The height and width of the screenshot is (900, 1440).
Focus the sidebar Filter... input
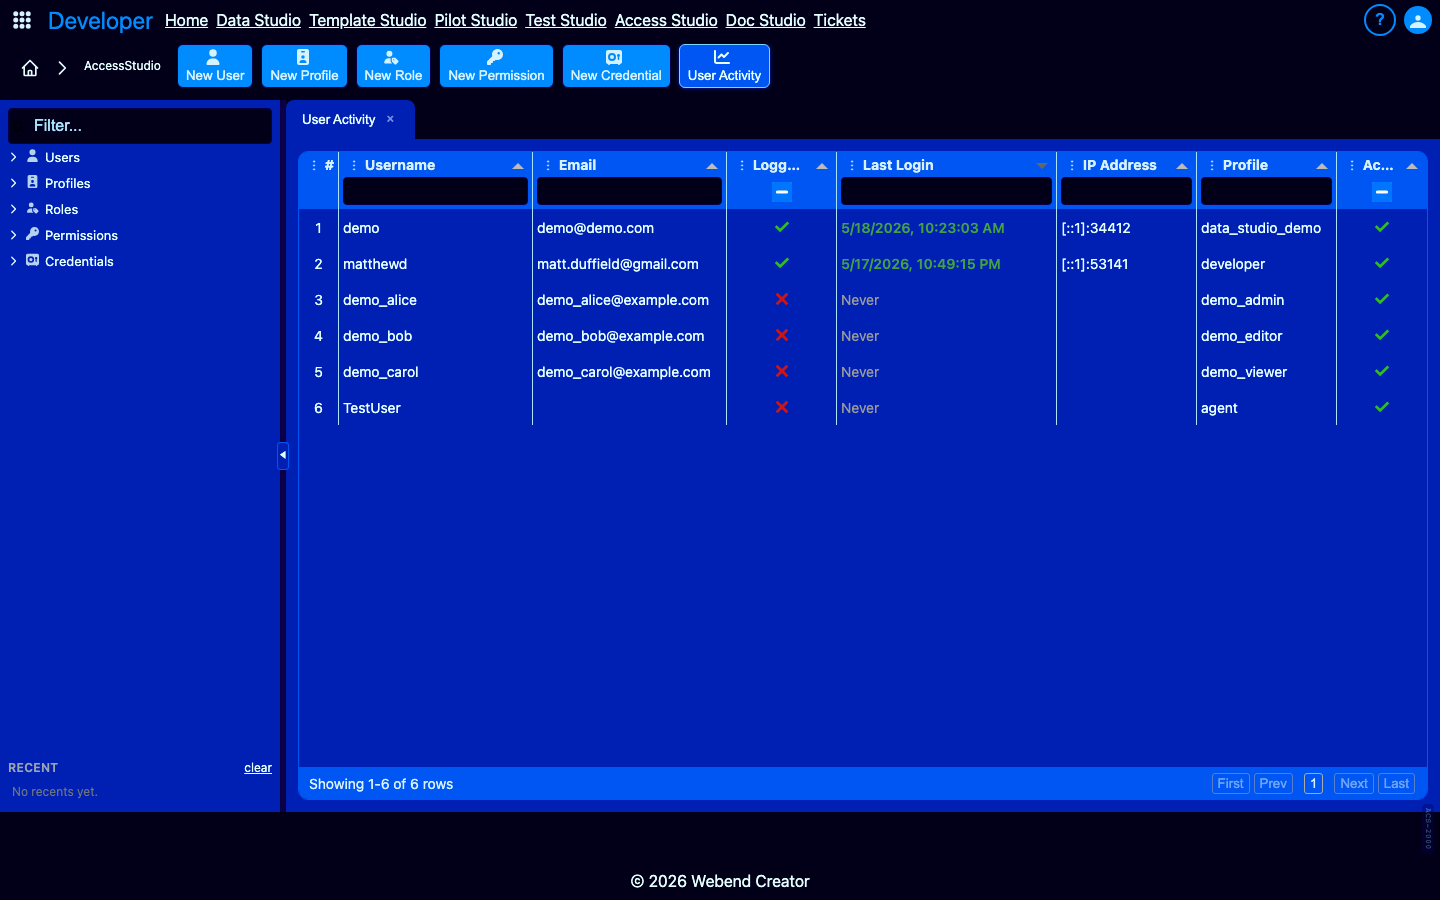pos(140,126)
